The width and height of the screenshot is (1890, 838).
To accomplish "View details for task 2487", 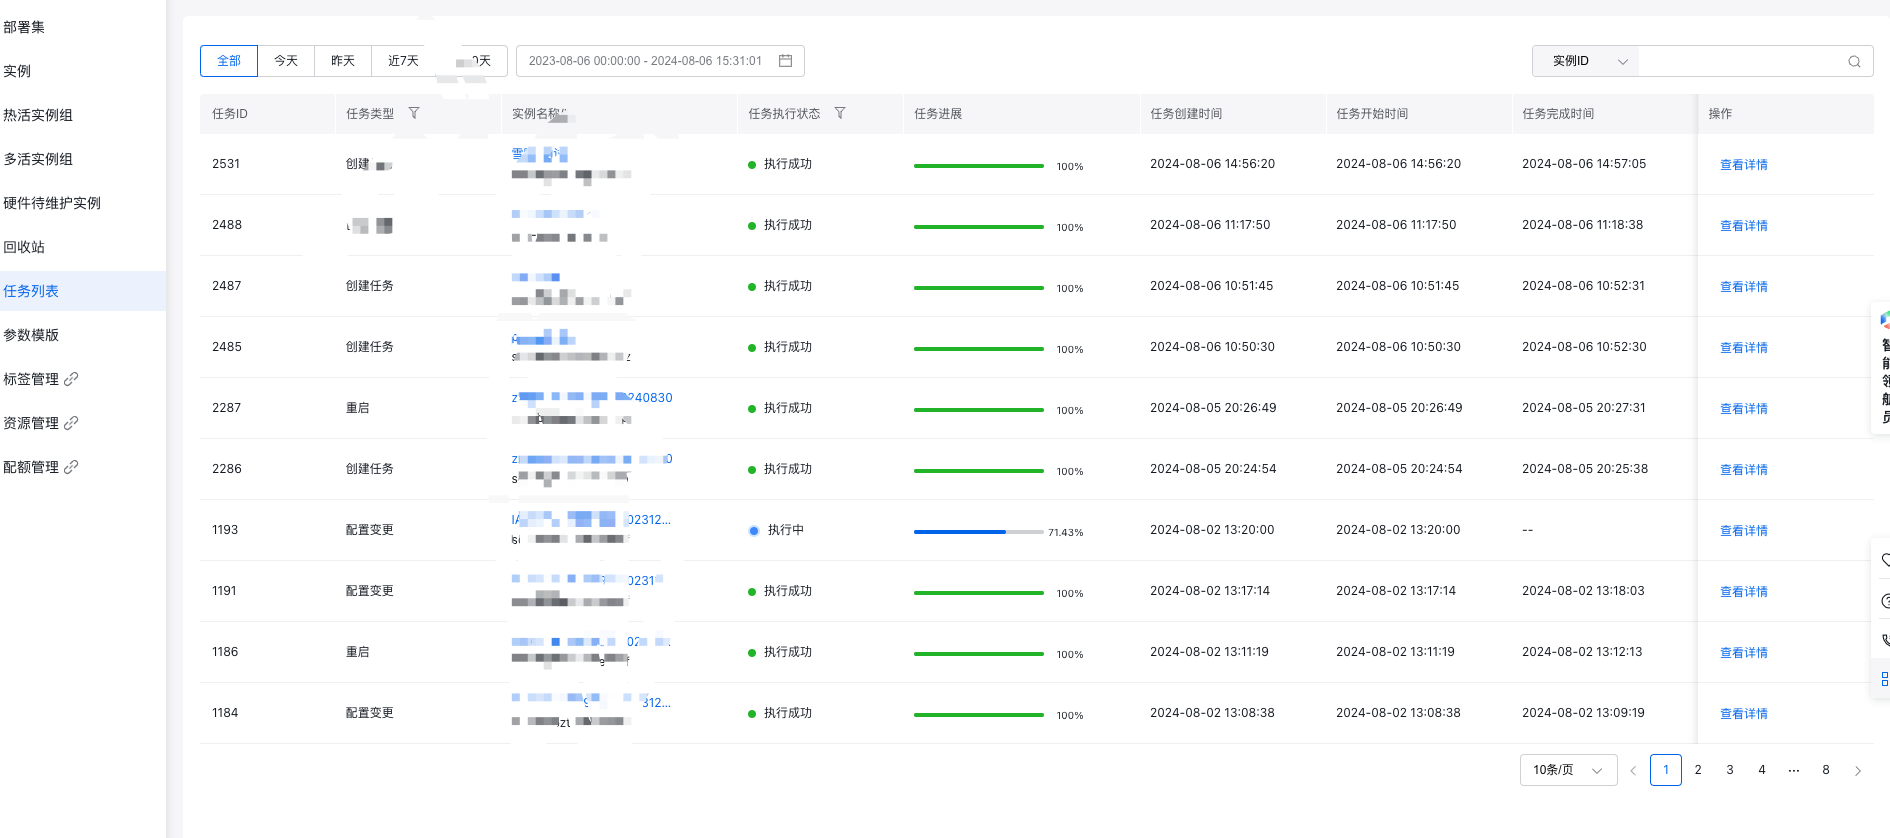I will click(1743, 287).
